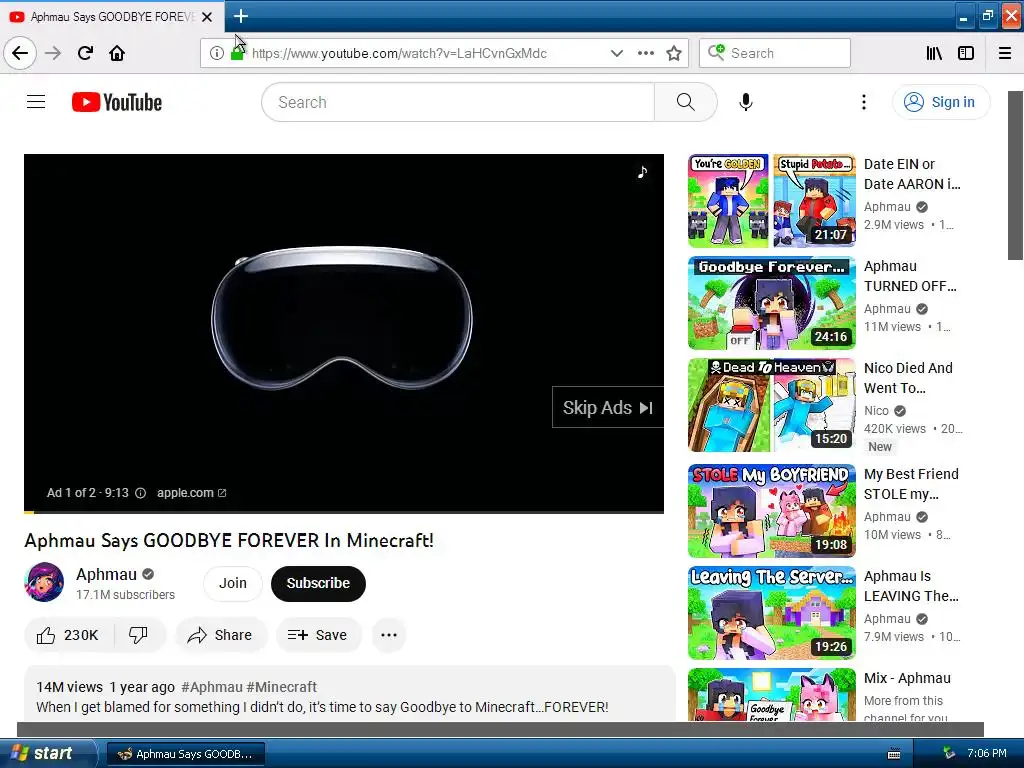Open STOLE My BOYFRIEND video thumbnail
Screen dimensions: 1024x768
pos(771,511)
